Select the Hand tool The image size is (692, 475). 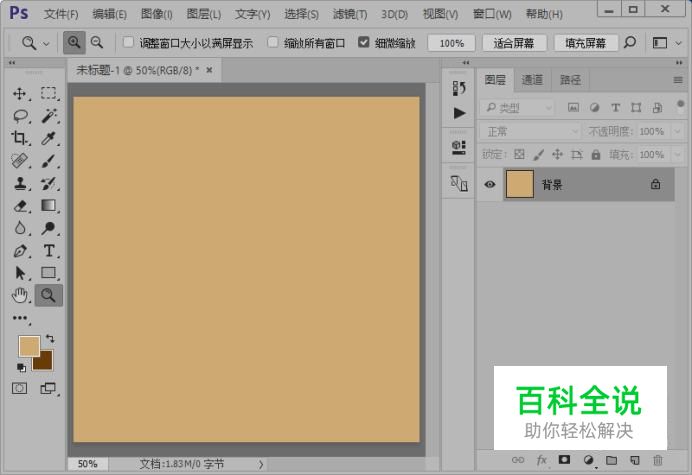click(20, 295)
